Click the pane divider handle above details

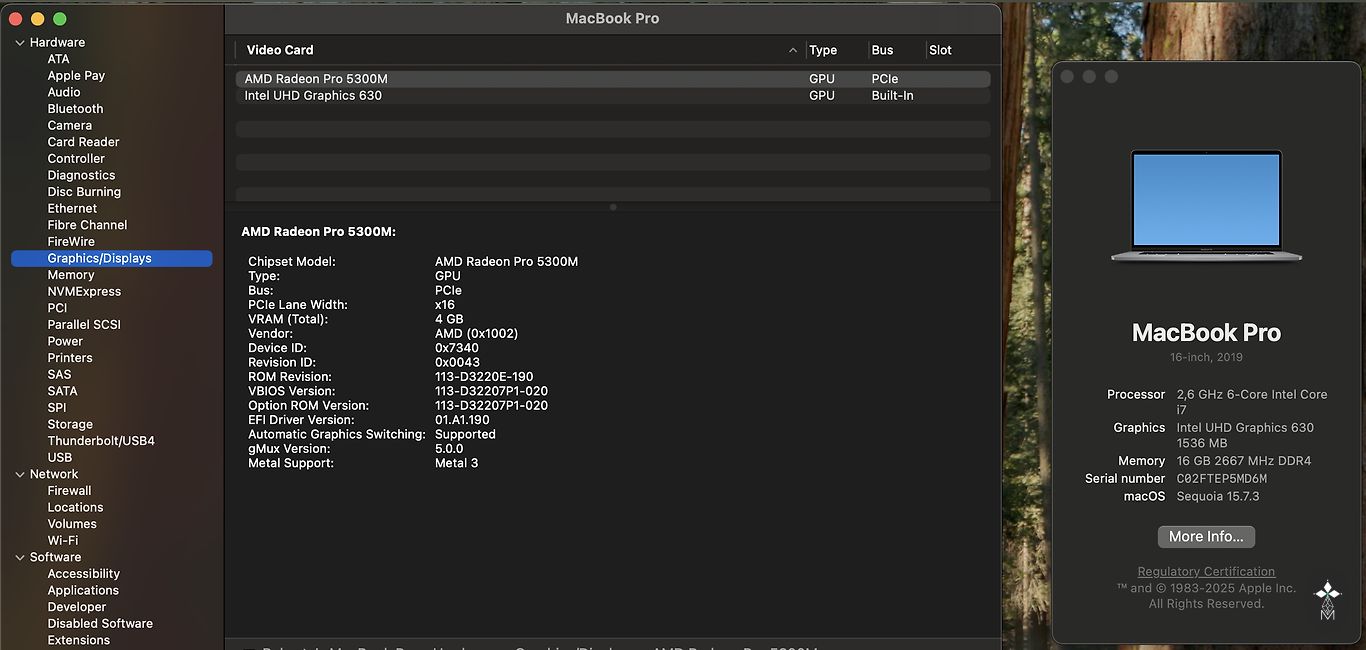613,207
